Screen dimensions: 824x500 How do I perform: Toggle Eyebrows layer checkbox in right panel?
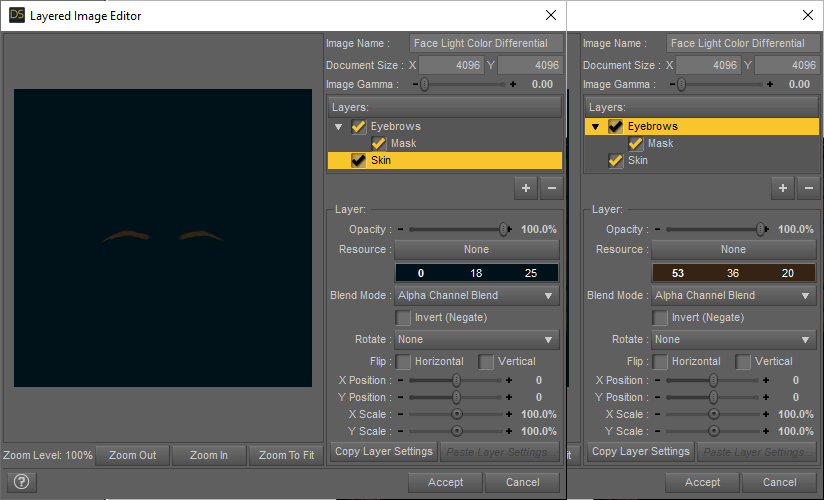tap(615, 126)
